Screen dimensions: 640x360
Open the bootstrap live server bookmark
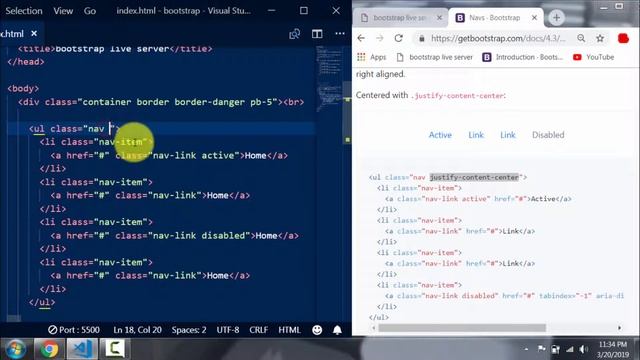435,57
